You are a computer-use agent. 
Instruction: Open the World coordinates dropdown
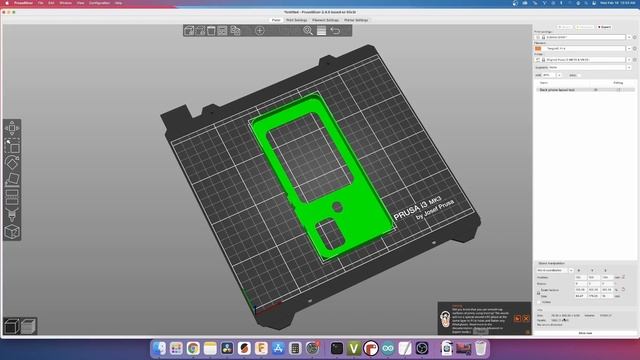[x=555, y=270]
